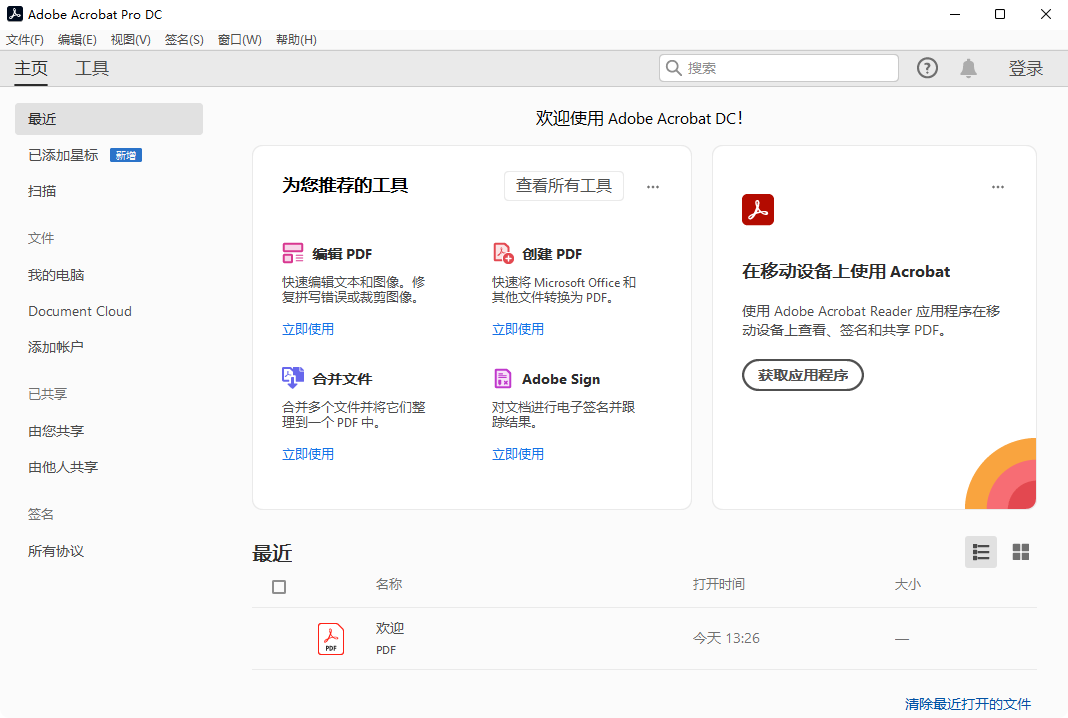Image resolution: width=1068 pixels, height=718 pixels.
Task: Click 立即使用 under Adobe Sign
Action: click(x=518, y=454)
